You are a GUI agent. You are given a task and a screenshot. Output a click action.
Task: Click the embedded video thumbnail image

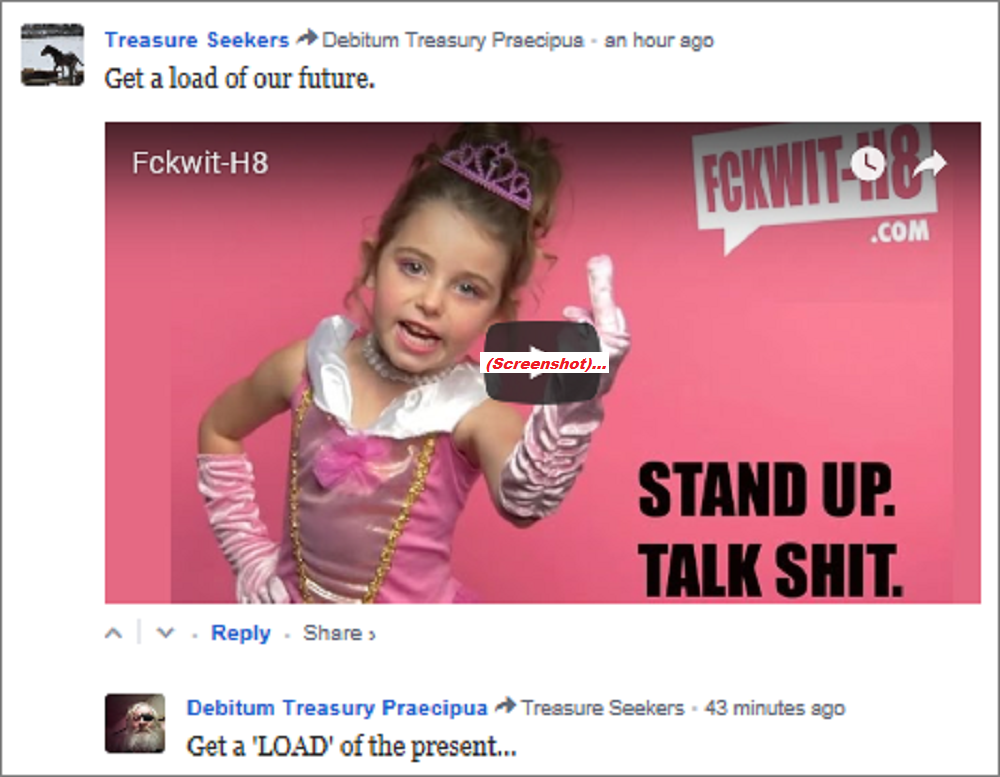543,362
